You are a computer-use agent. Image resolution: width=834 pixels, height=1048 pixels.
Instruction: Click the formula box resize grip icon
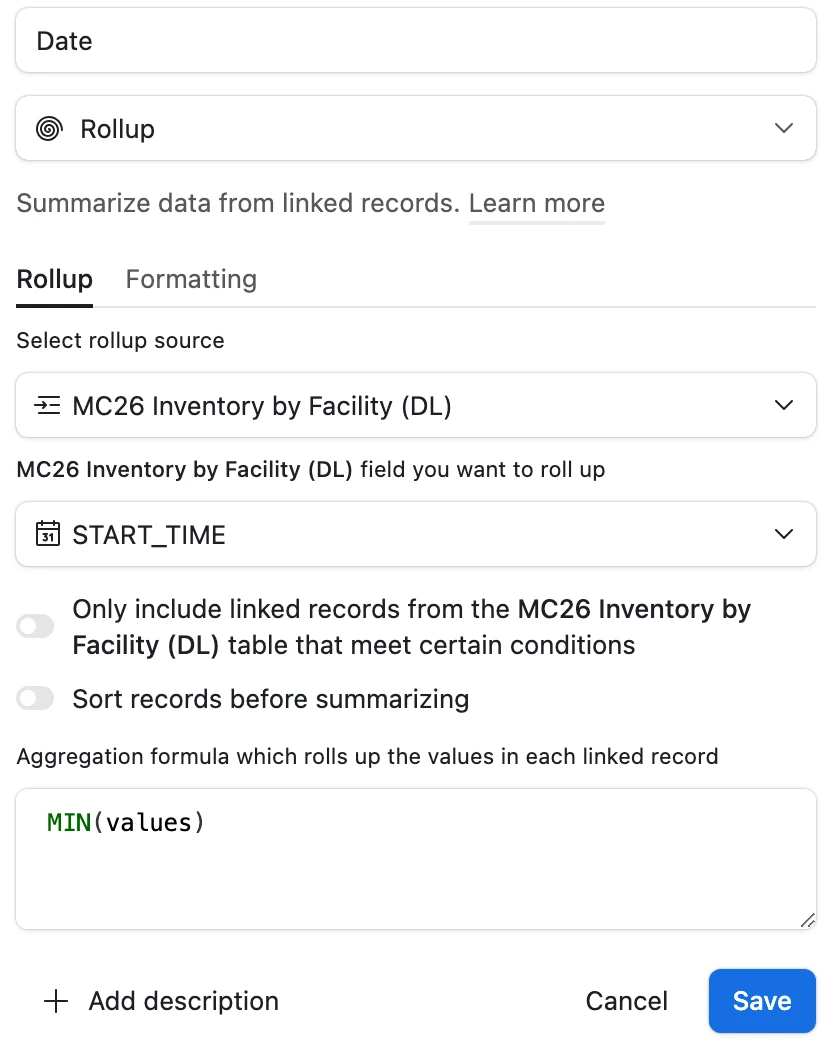tap(807, 920)
